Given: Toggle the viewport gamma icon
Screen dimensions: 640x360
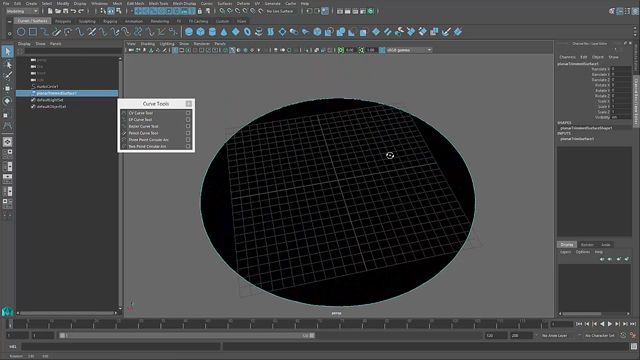Looking at the screenshot, I should pyautogui.click(x=361, y=50).
